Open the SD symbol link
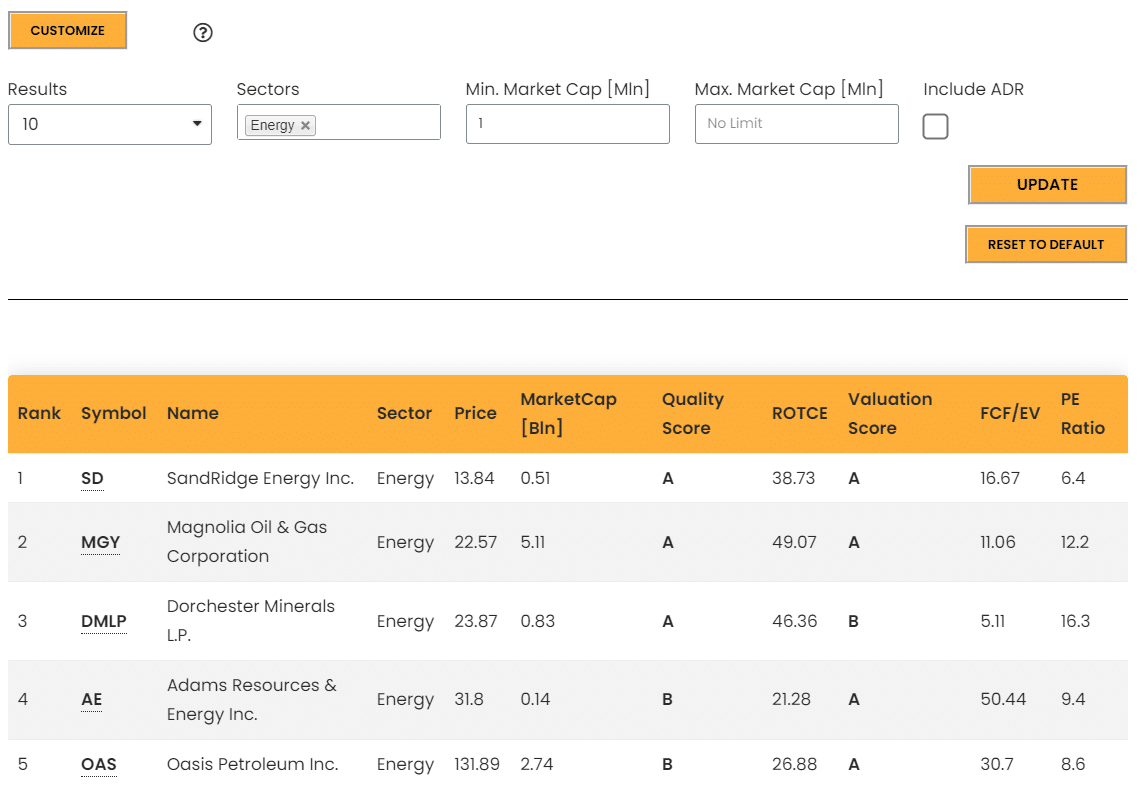Image resolution: width=1144 pixels, height=787 pixels. pos(92,478)
